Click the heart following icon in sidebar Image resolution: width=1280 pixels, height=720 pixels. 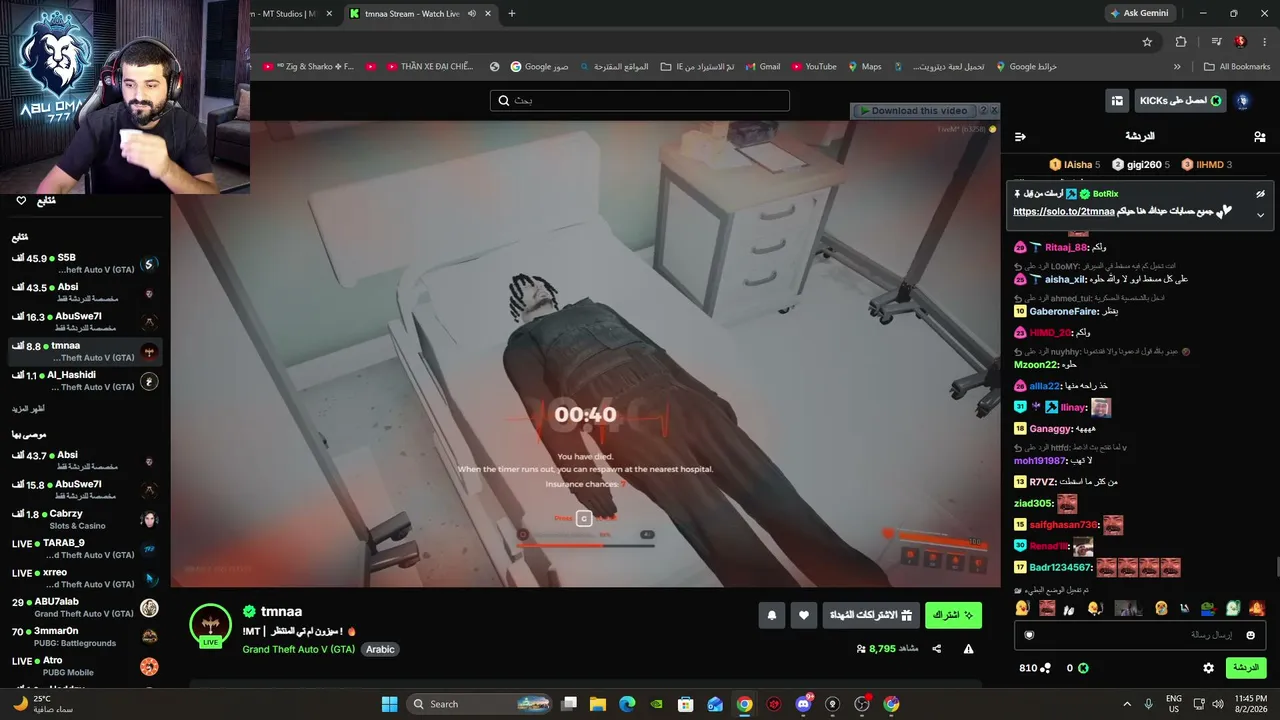coord(21,201)
